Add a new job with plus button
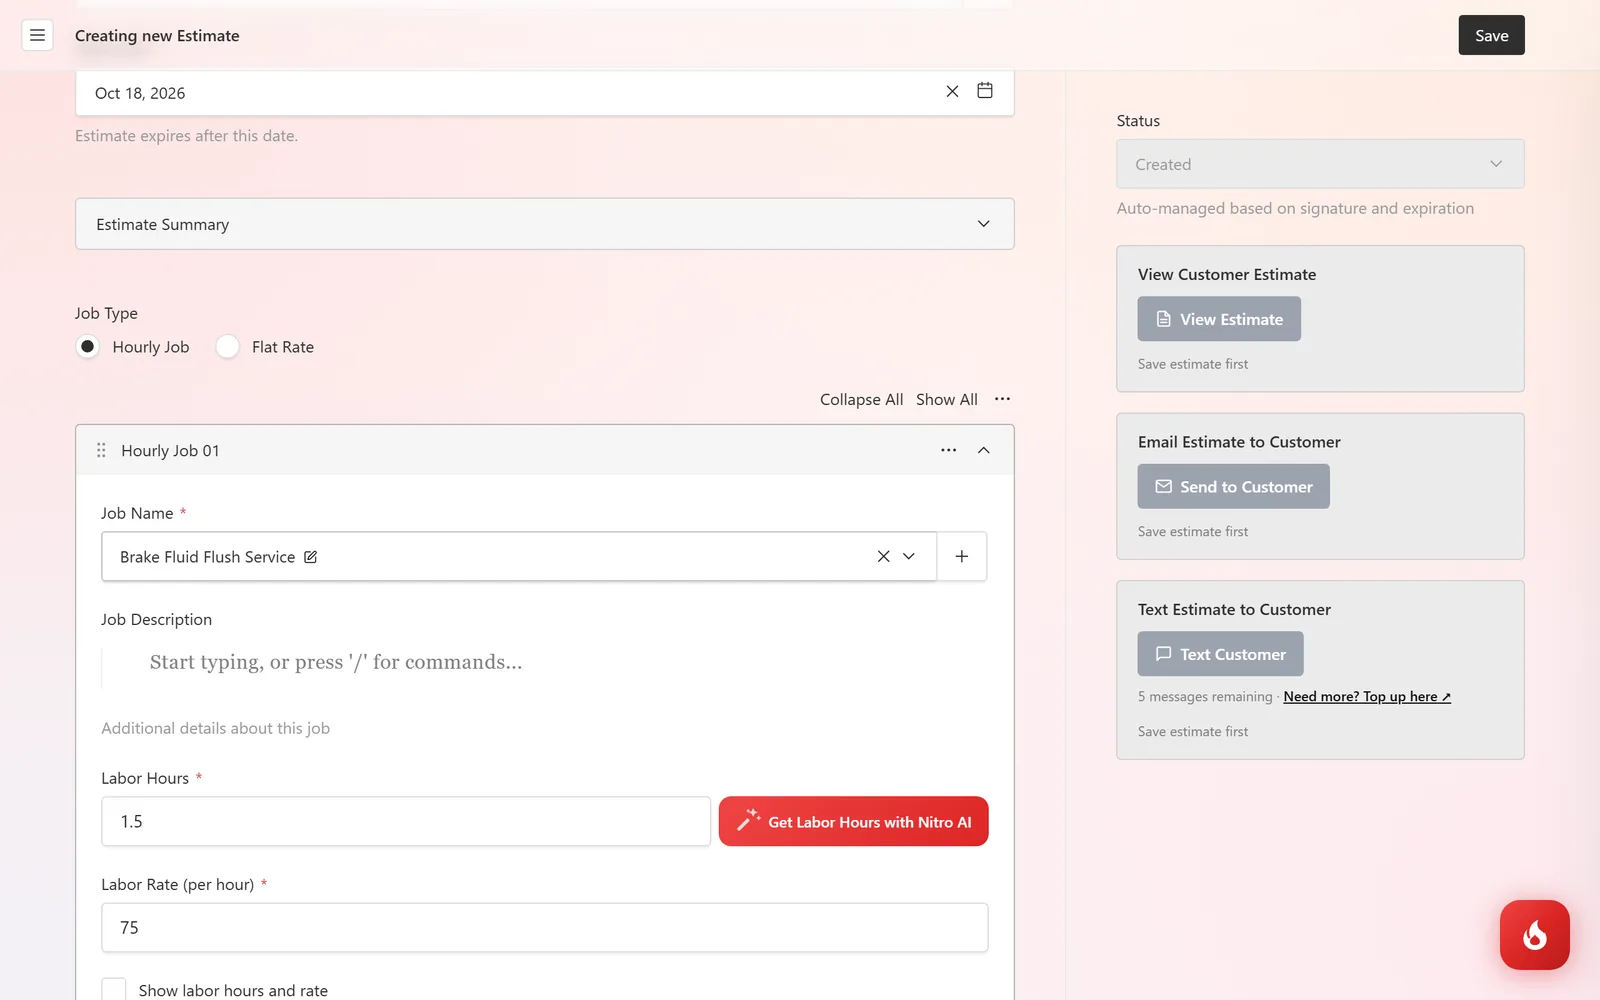The image size is (1600, 1000). pyautogui.click(x=962, y=557)
